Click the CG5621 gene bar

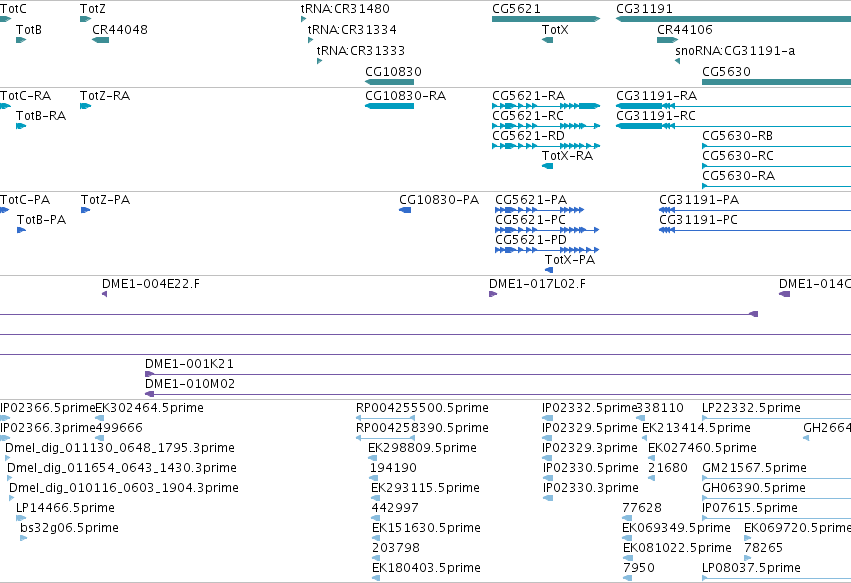point(546,19)
